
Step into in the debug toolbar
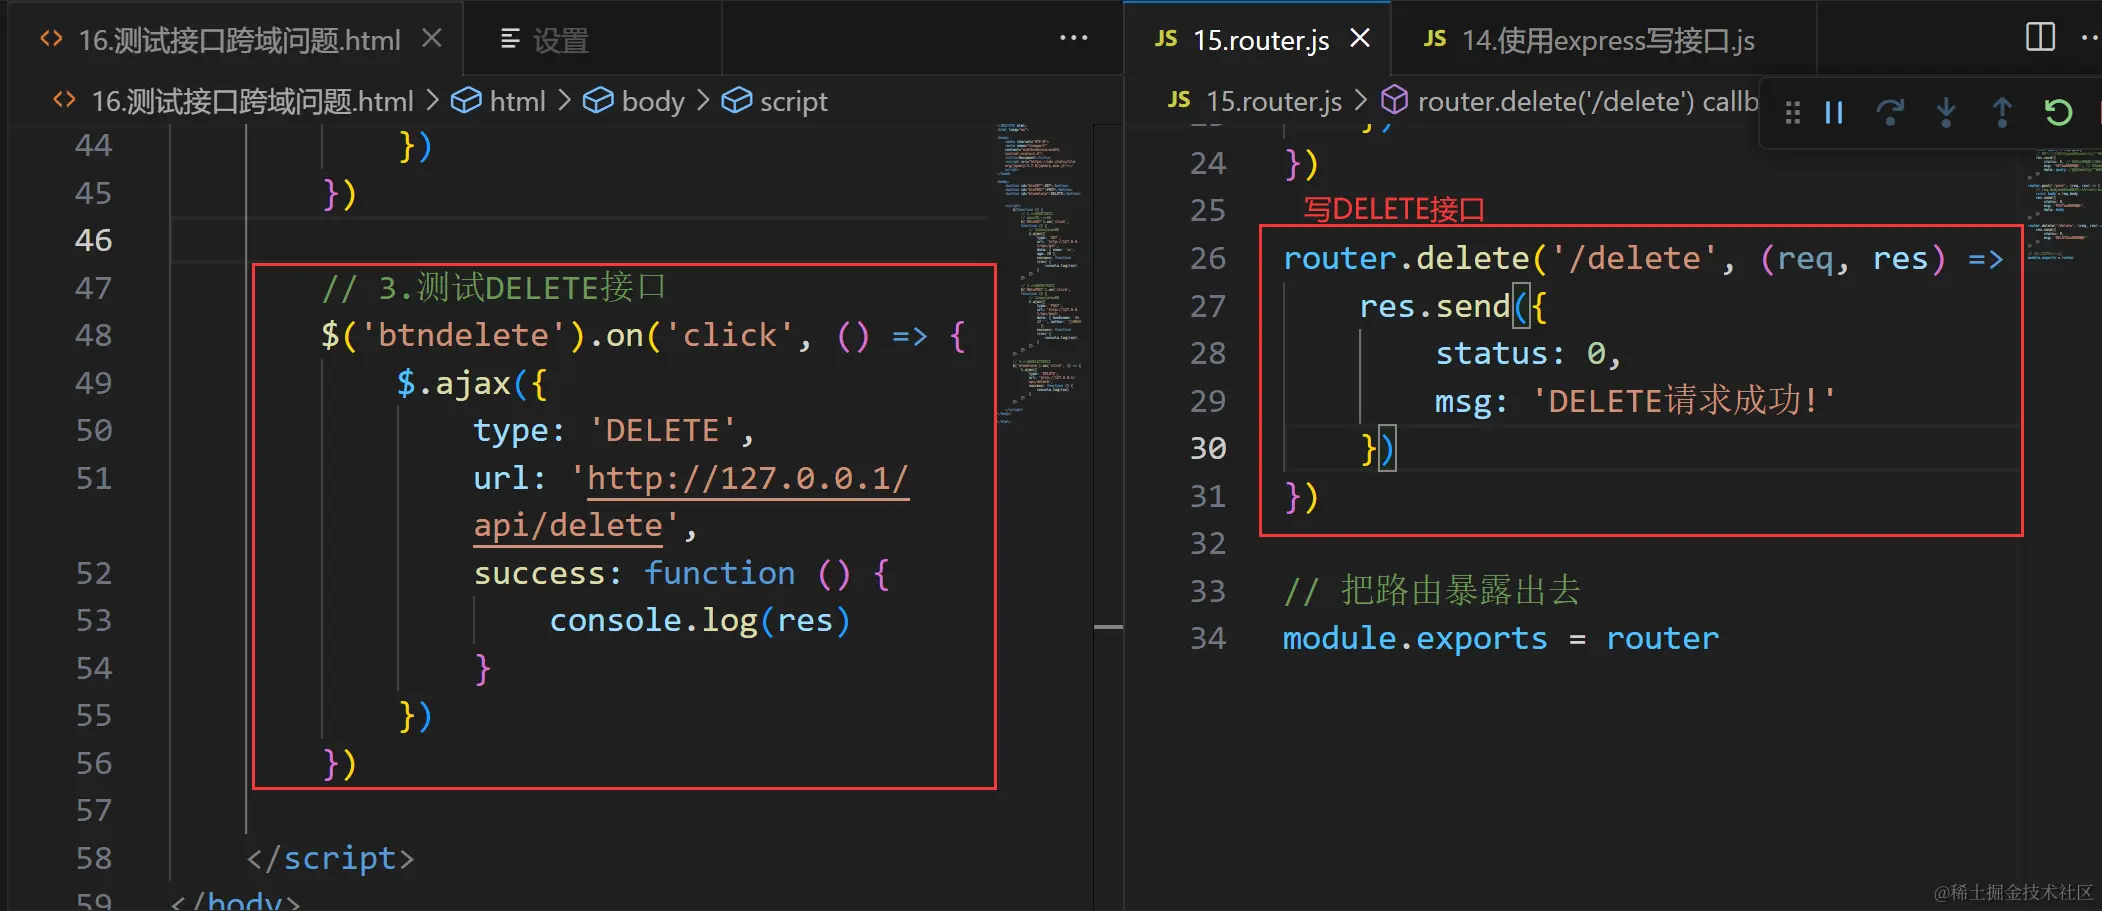coord(1946,112)
